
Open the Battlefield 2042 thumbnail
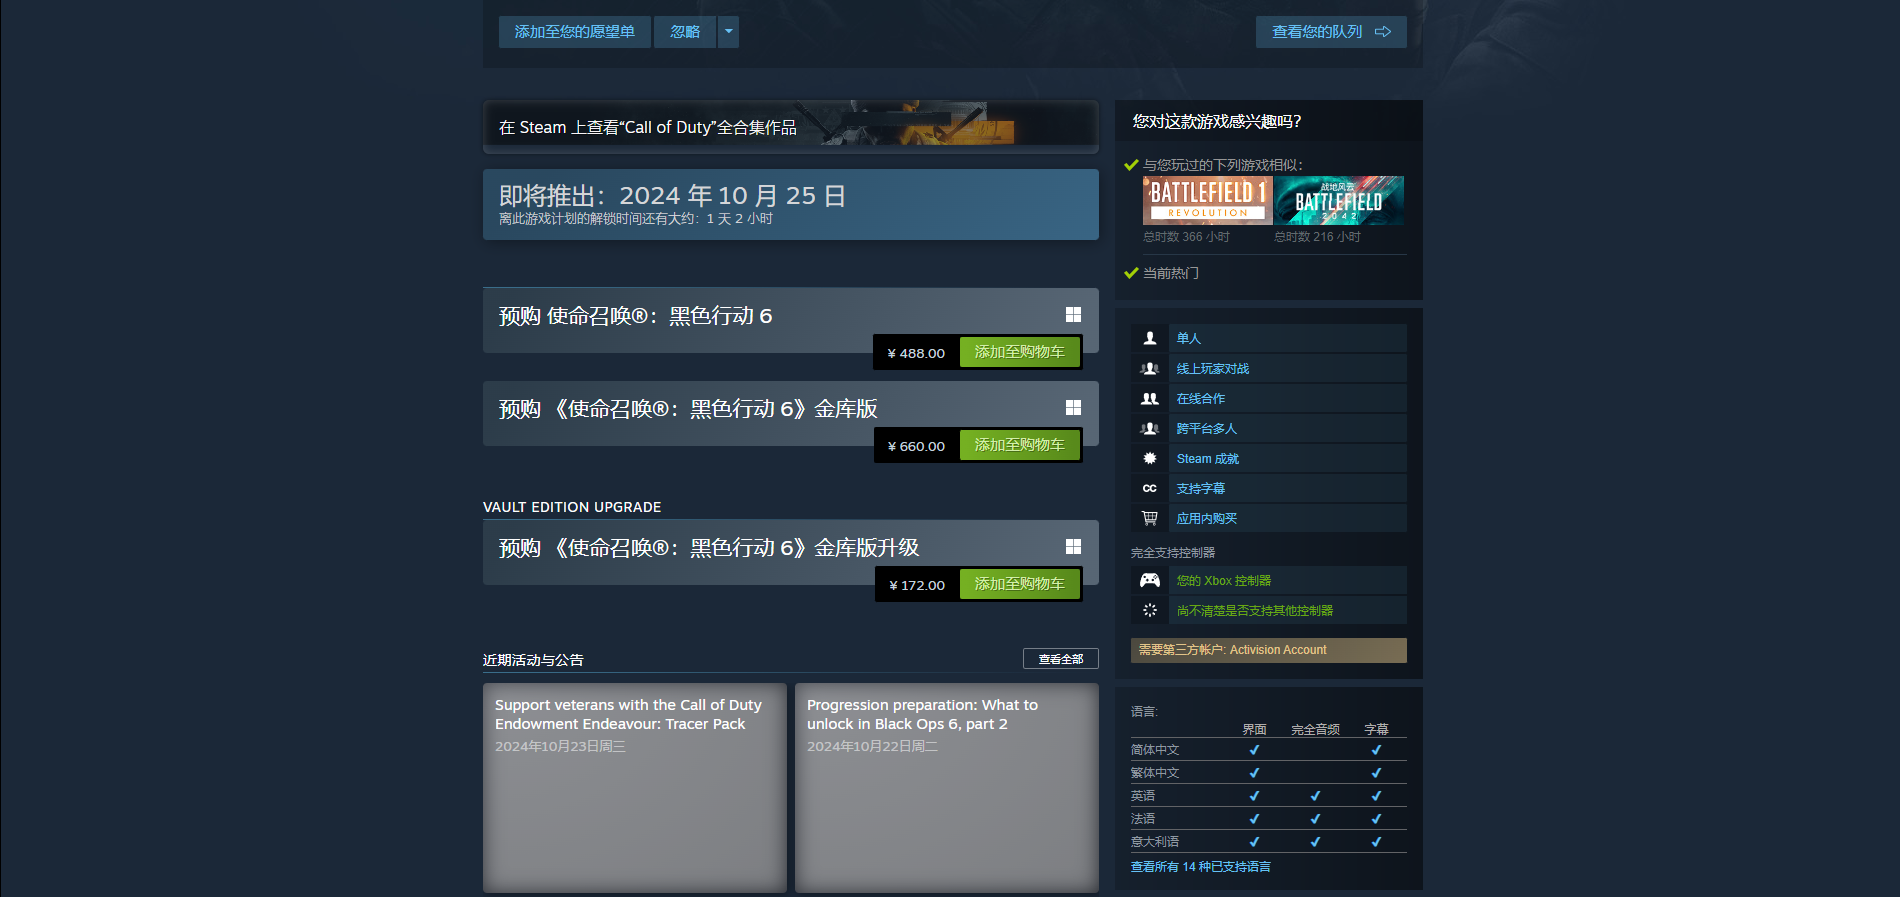click(x=1339, y=200)
